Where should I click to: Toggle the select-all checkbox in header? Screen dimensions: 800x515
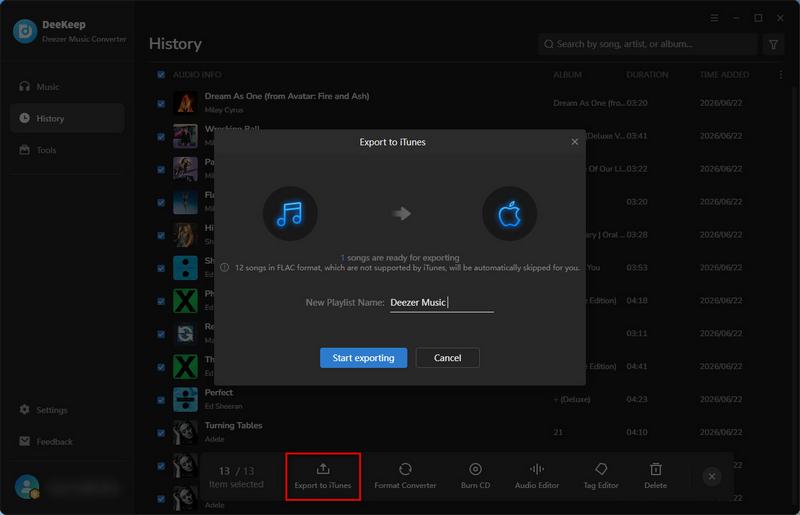pyautogui.click(x=161, y=75)
